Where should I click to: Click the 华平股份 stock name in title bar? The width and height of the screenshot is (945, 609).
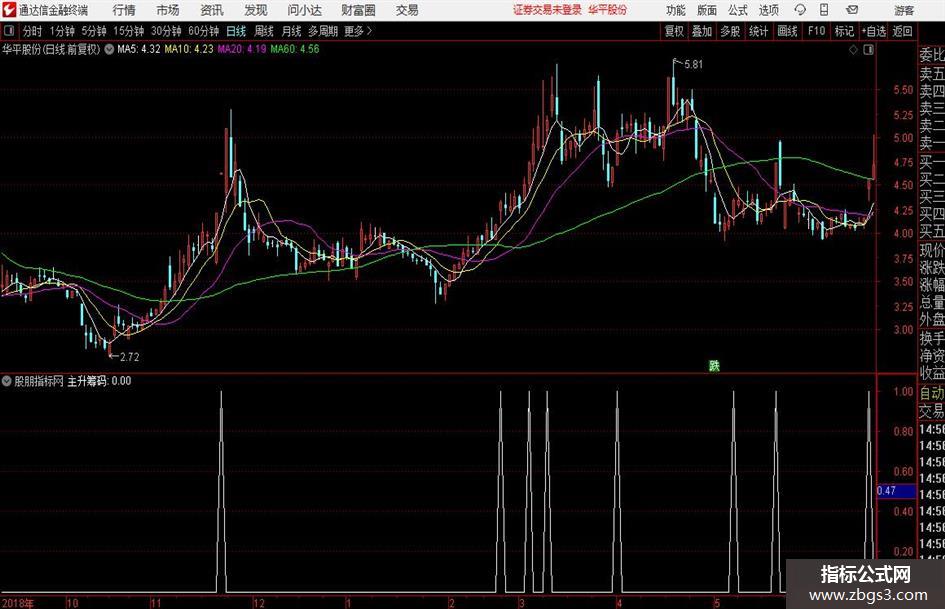click(608, 10)
